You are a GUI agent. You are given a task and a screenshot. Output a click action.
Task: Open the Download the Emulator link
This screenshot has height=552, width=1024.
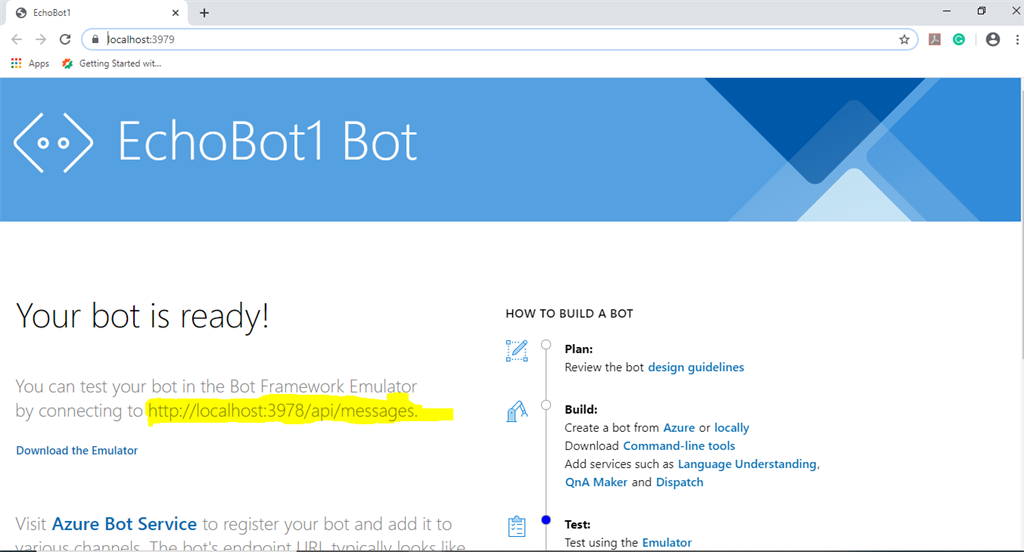pos(77,450)
